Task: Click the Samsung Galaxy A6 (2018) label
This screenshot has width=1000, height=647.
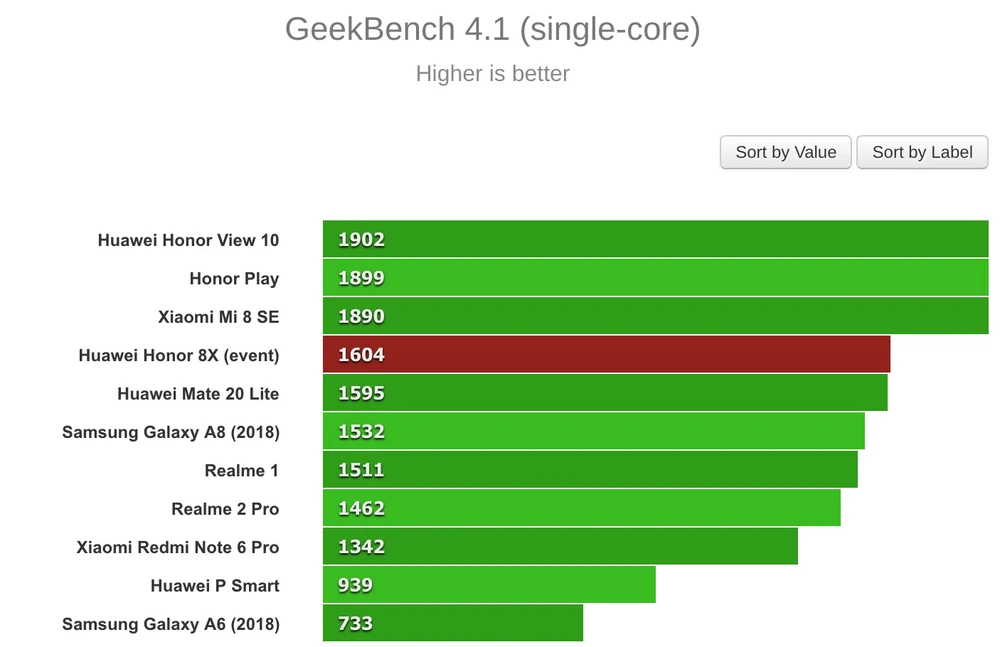Action: (170, 624)
